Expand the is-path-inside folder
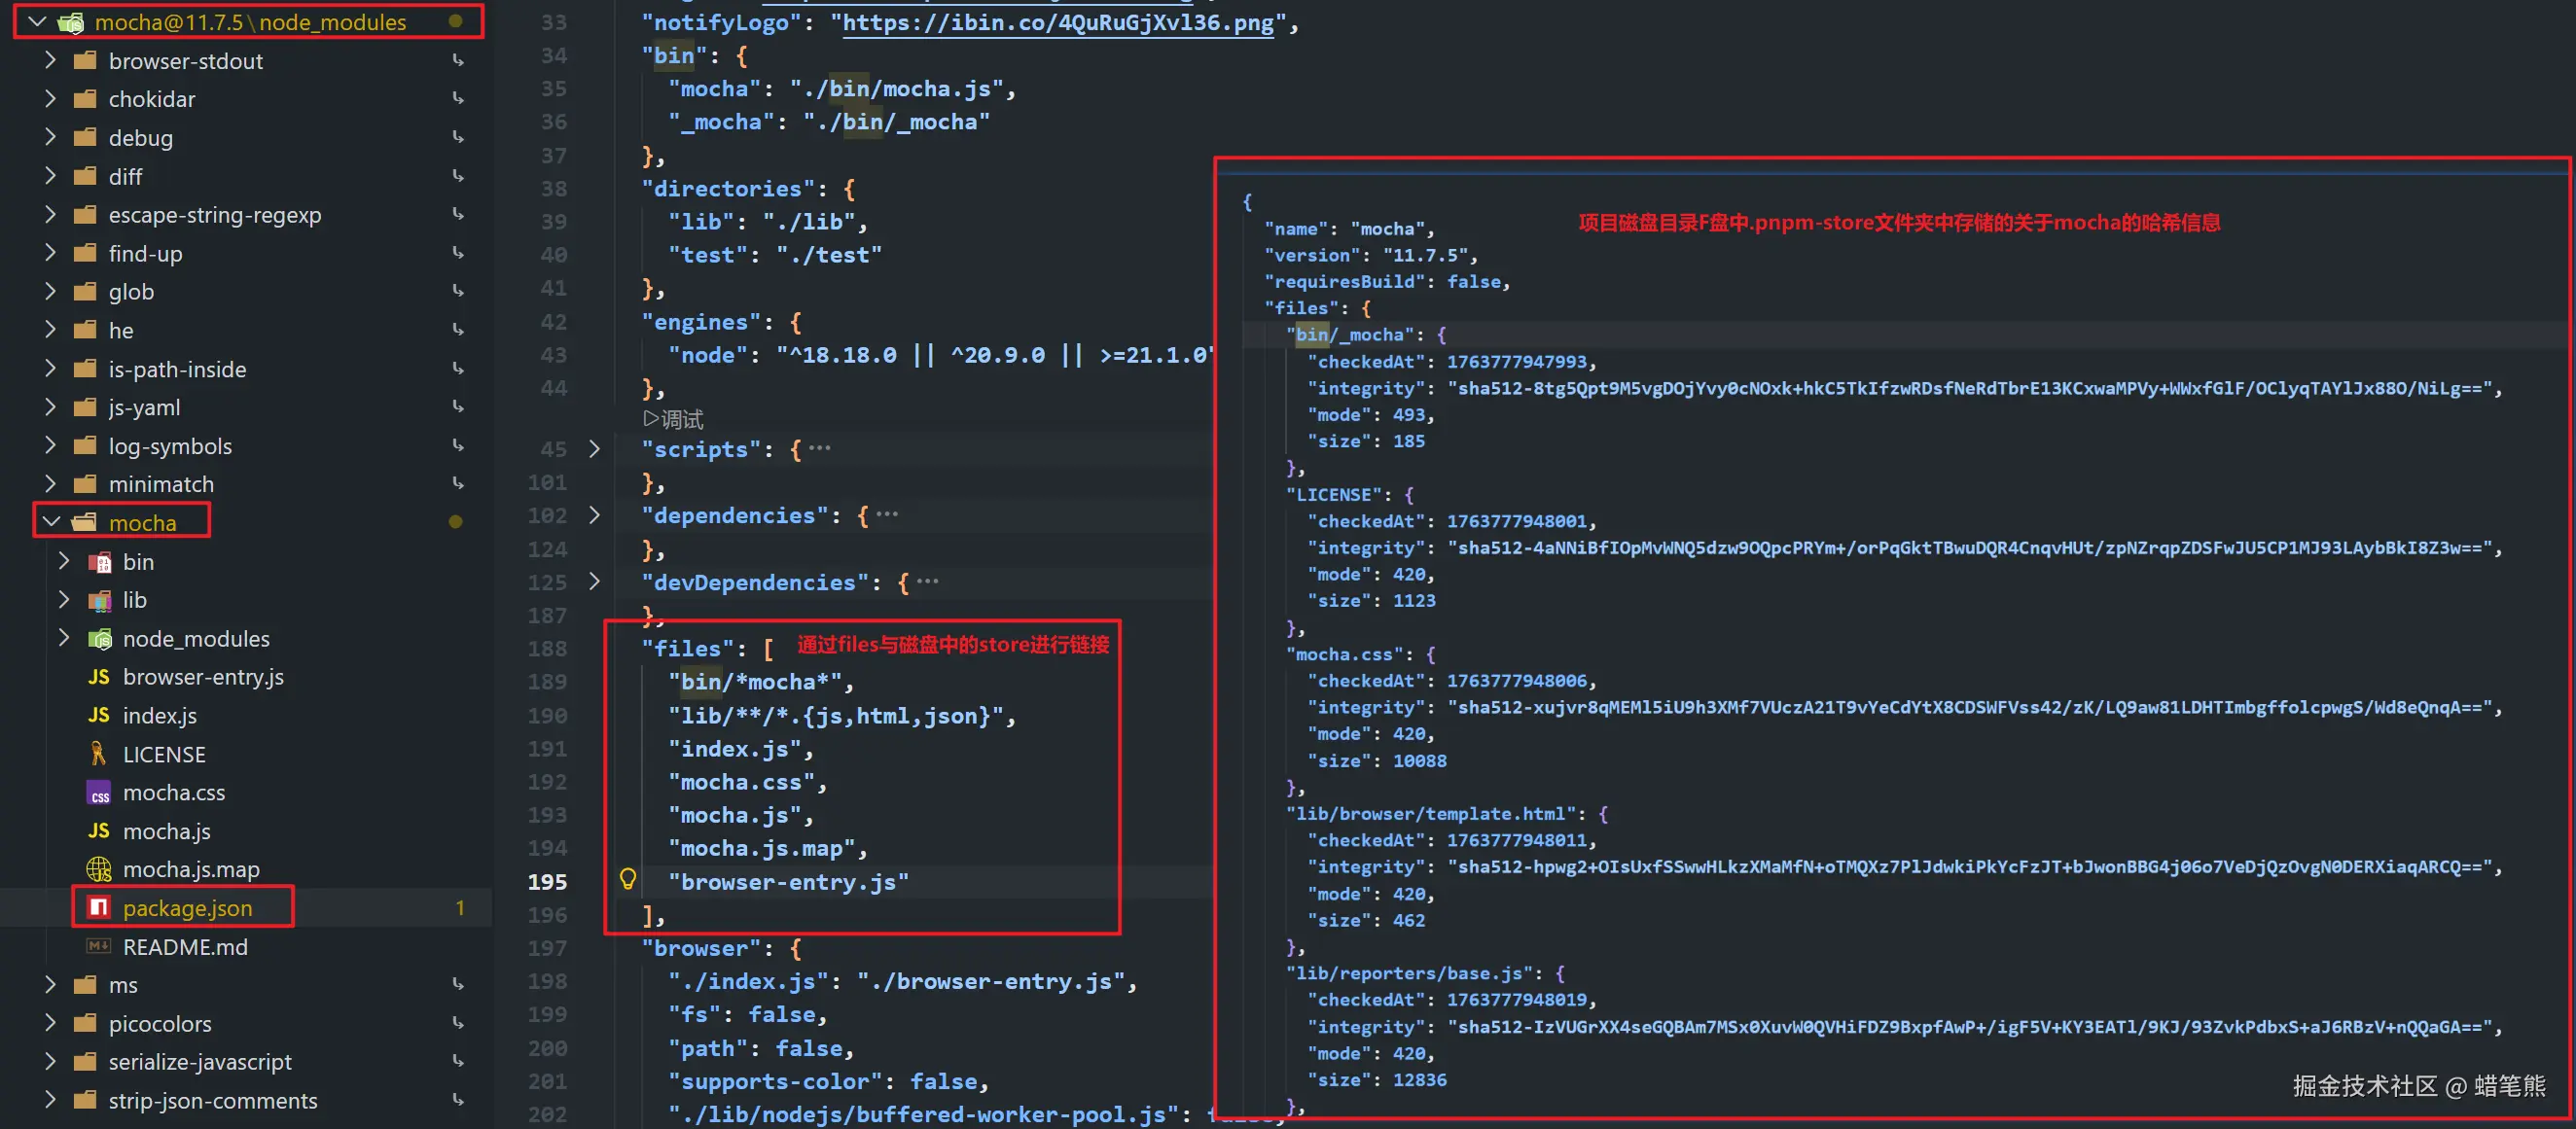This screenshot has width=2576, height=1129. point(50,368)
